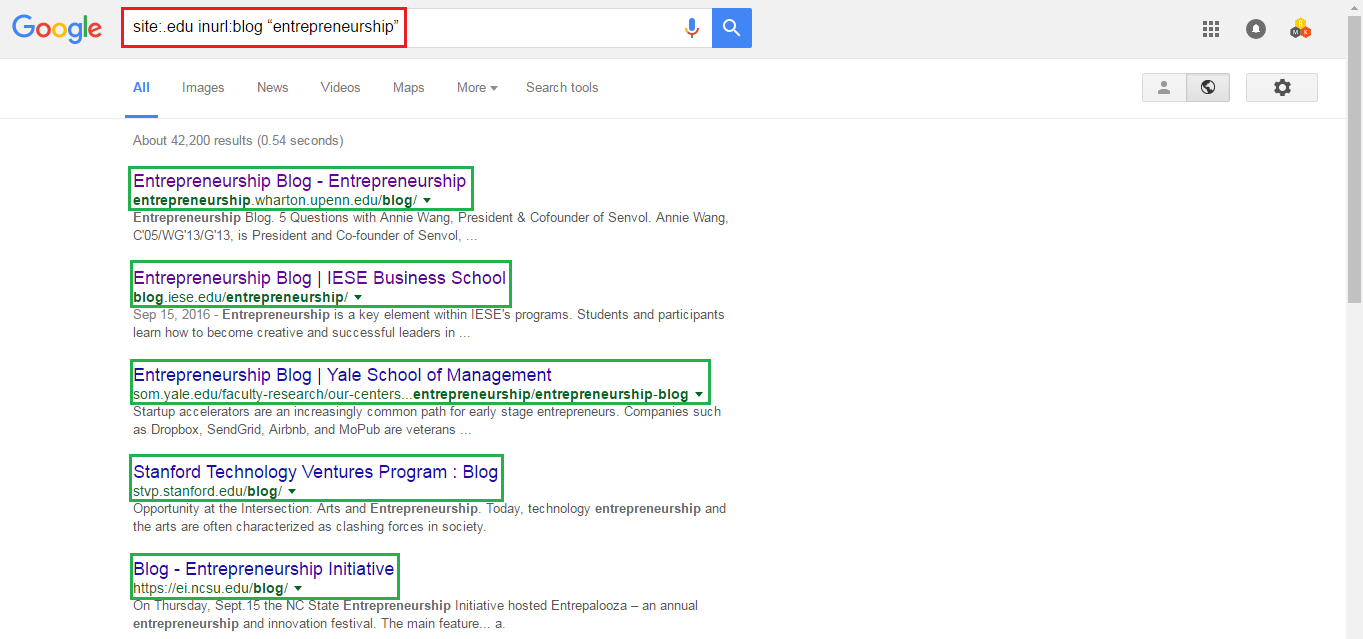This screenshot has height=639, width=1363.
Task: Expand arrow beside wharton.upenn.edu URL
Action: pyautogui.click(x=427, y=201)
